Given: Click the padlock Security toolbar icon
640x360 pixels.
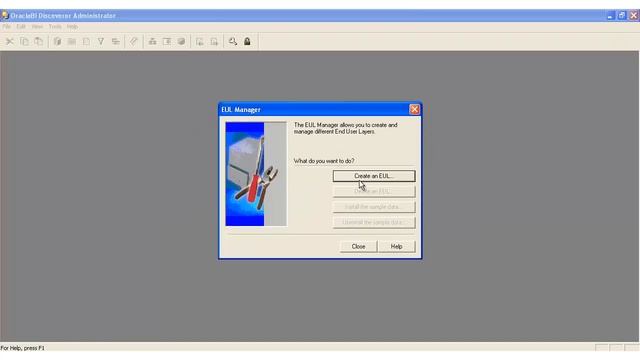Looking at the screenshot, I should (x=247, y=42).
